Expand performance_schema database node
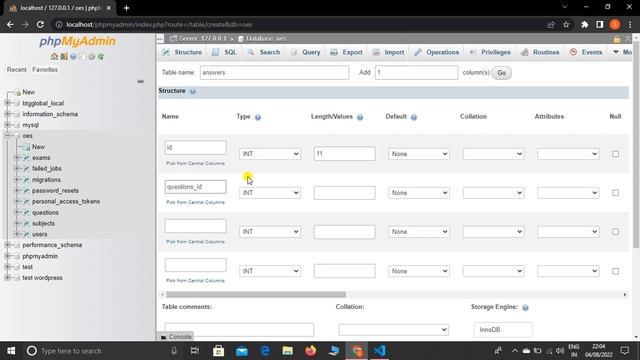This screenshot has width=640, height=360. 7,245
